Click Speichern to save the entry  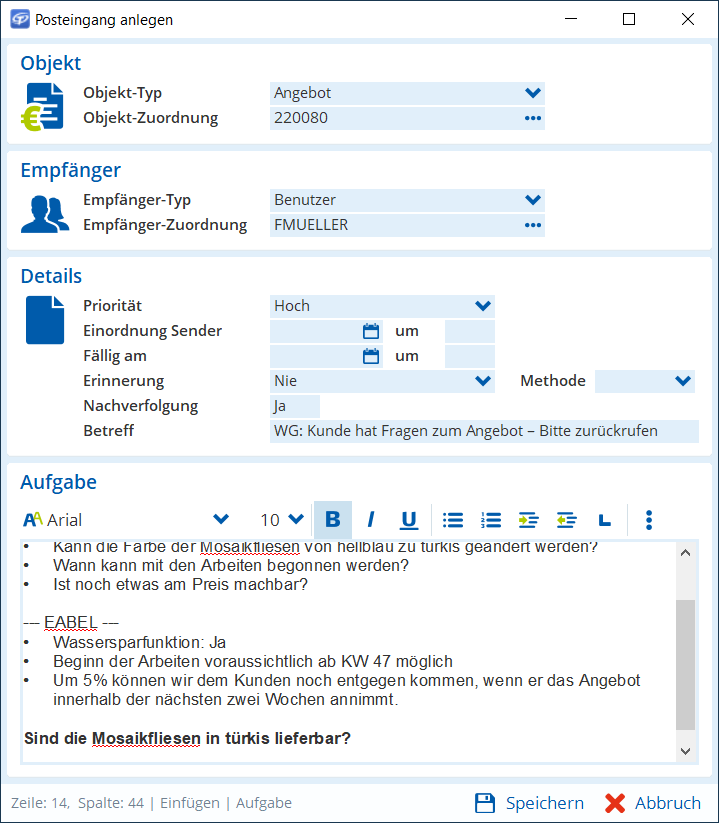529,803
